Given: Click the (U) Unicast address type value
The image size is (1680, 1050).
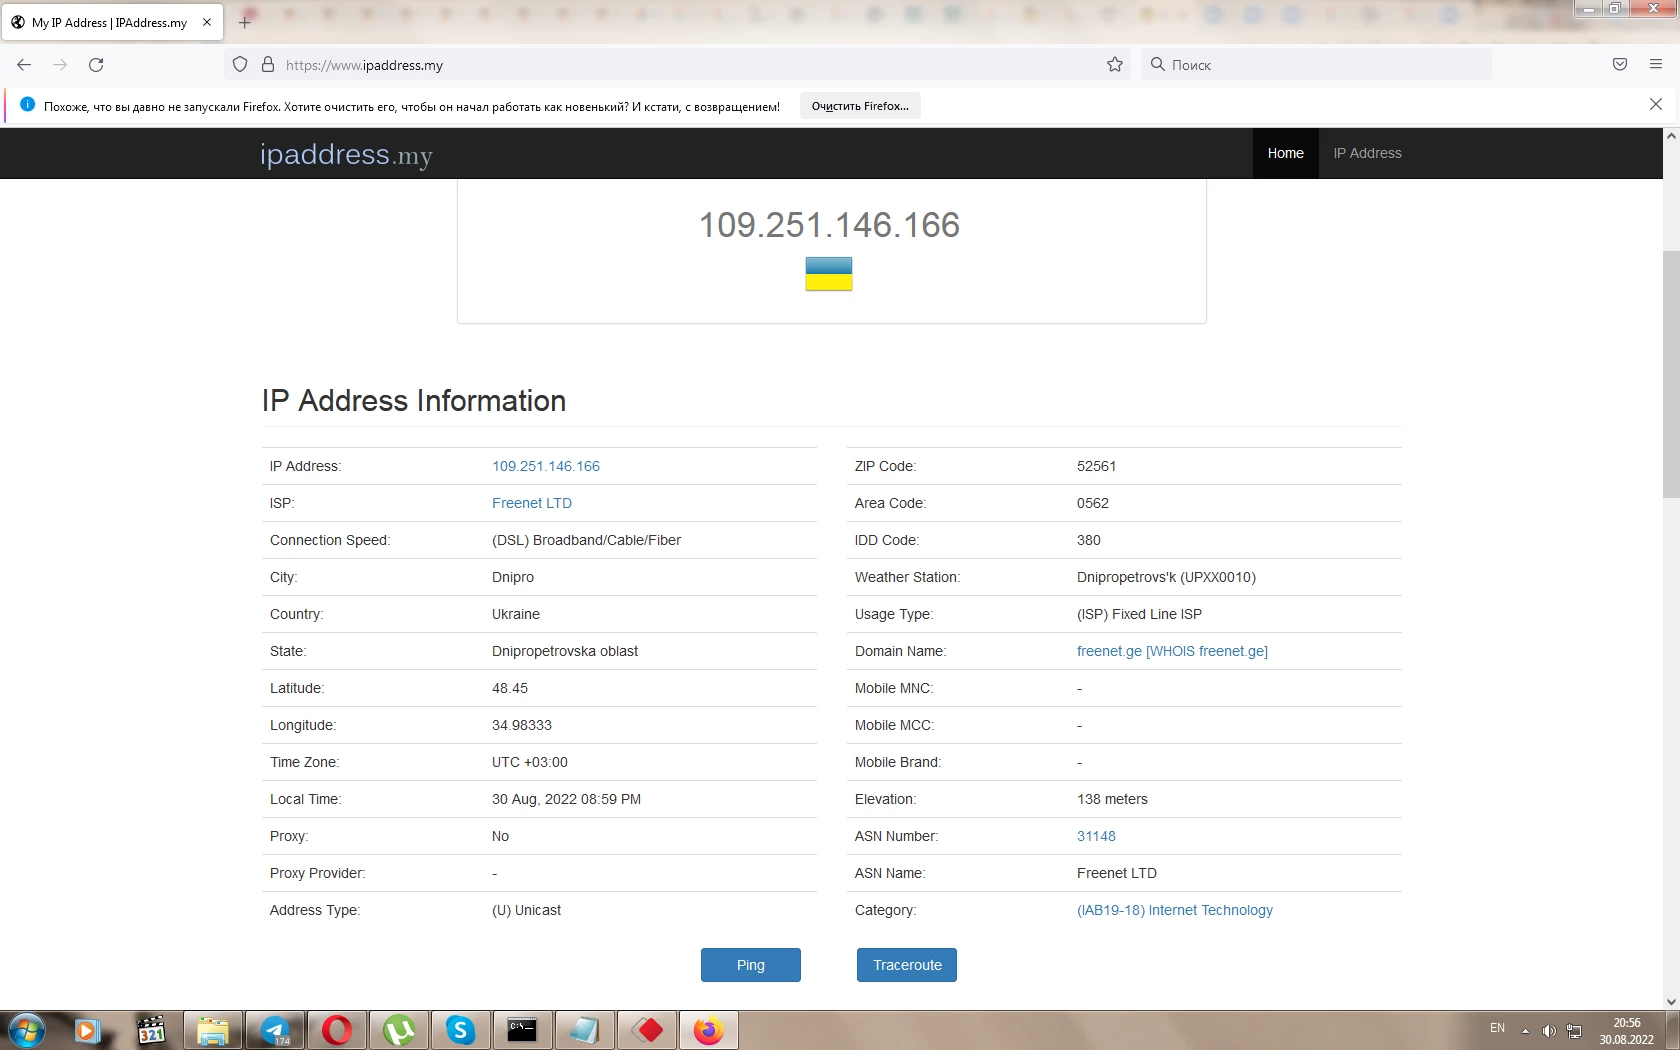Looking at the screenshot, I should 527,910.
